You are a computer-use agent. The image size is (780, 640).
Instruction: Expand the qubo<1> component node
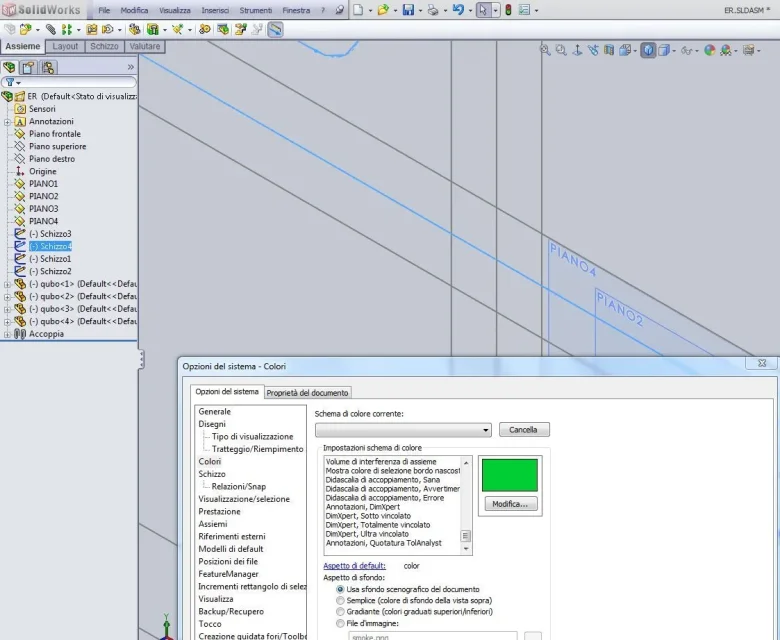[7, 284]
